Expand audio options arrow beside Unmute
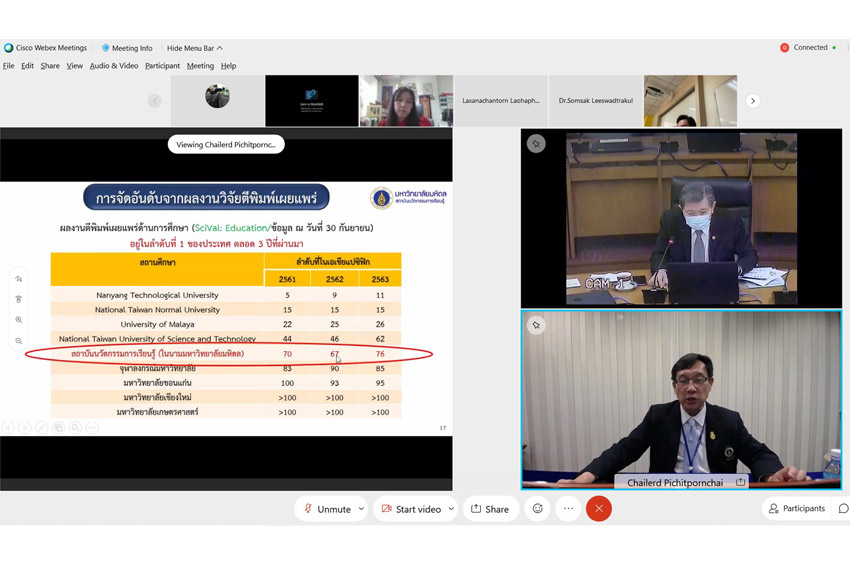Screen dimensions: 850x567 click(x=361, y=508)
